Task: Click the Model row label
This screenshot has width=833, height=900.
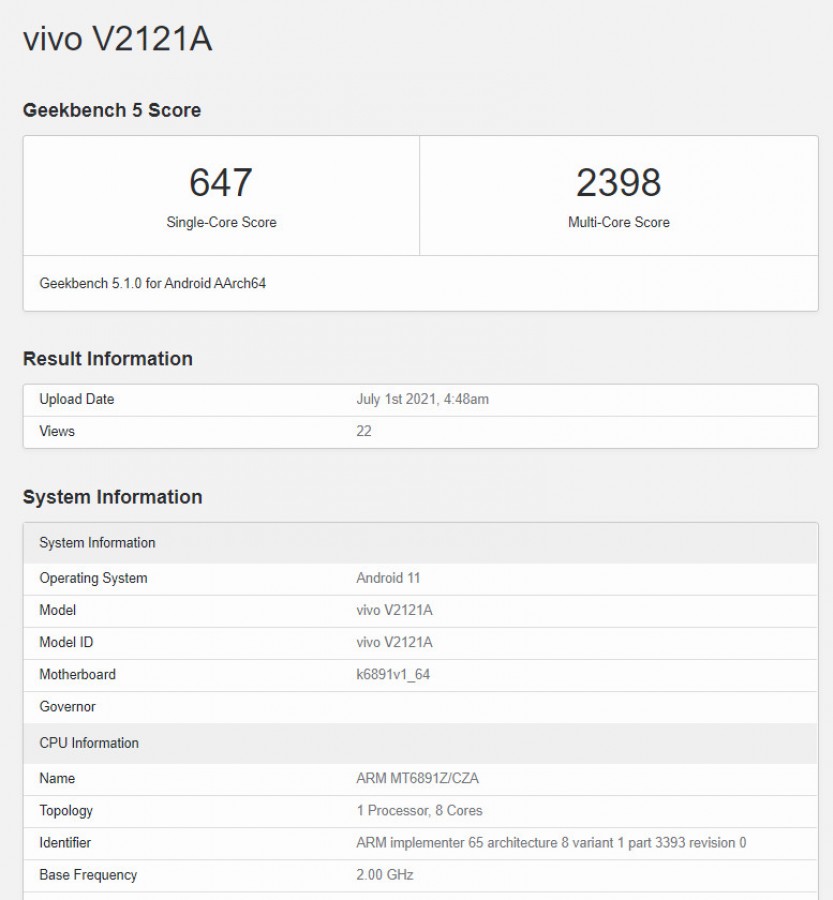Action: pyautogui.click(x=57, y=610)
